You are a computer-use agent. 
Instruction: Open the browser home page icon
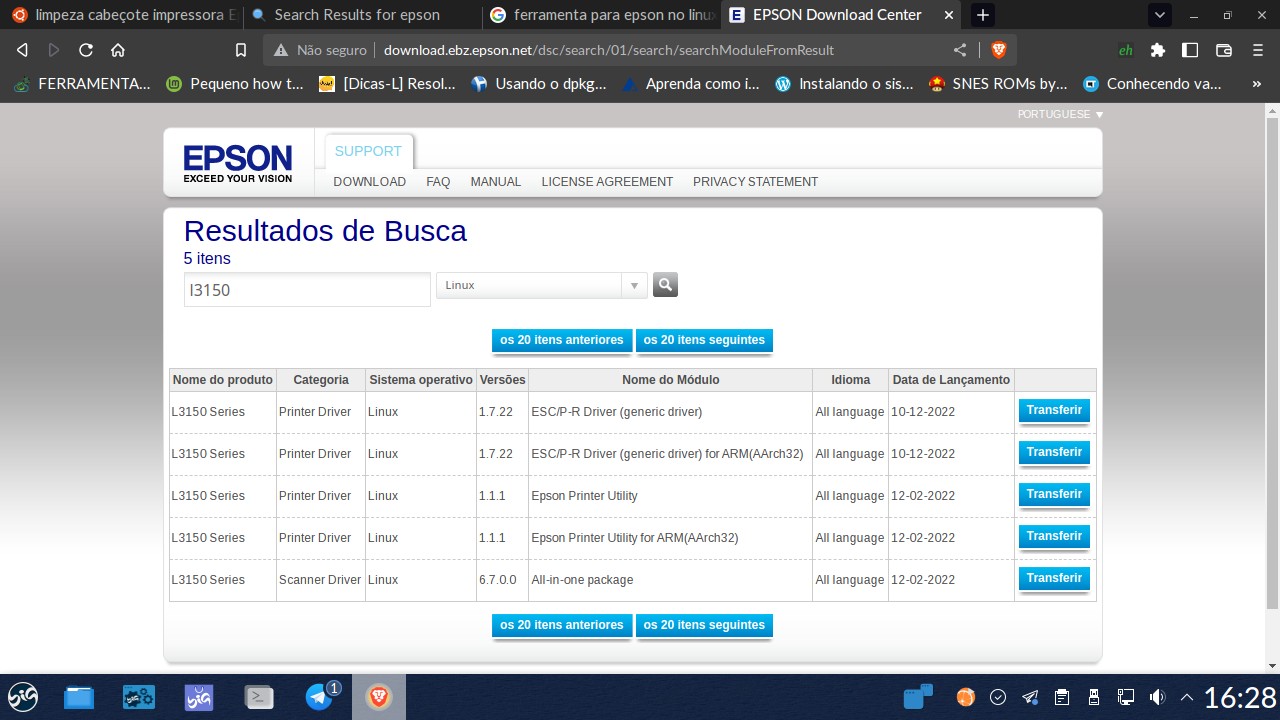118,50
